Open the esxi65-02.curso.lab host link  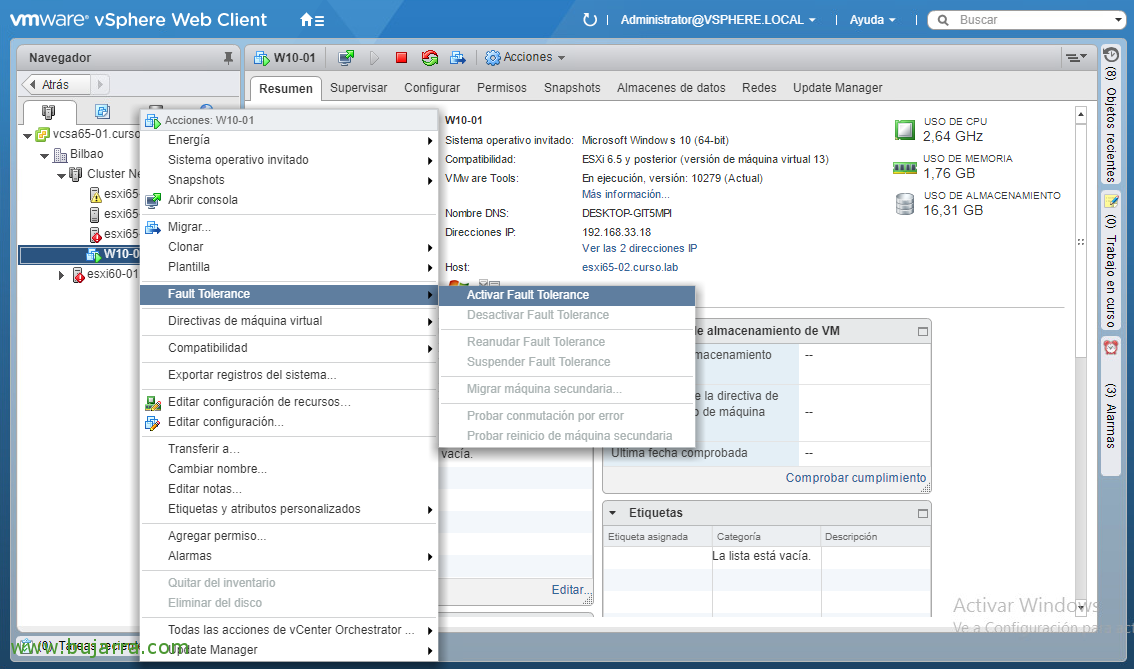tap(630, 268)
